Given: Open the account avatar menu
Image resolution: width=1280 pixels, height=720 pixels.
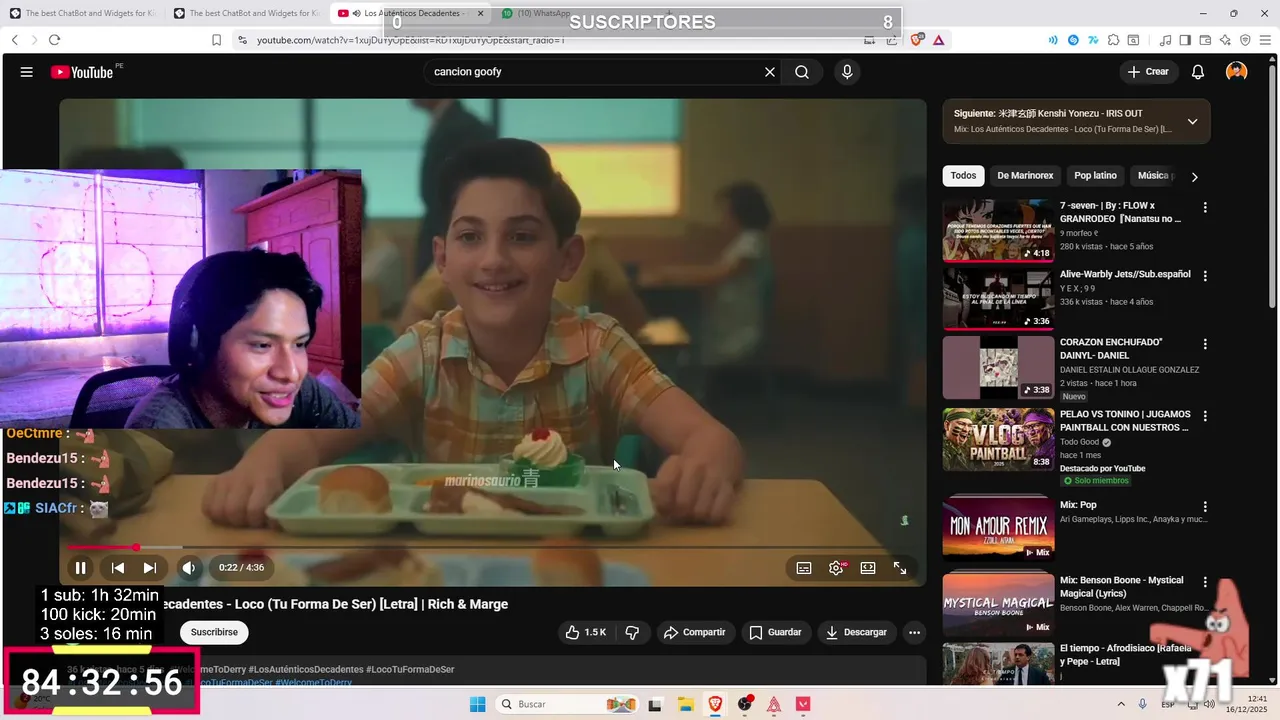Looking at the screenshot, I should [1237, 72].
